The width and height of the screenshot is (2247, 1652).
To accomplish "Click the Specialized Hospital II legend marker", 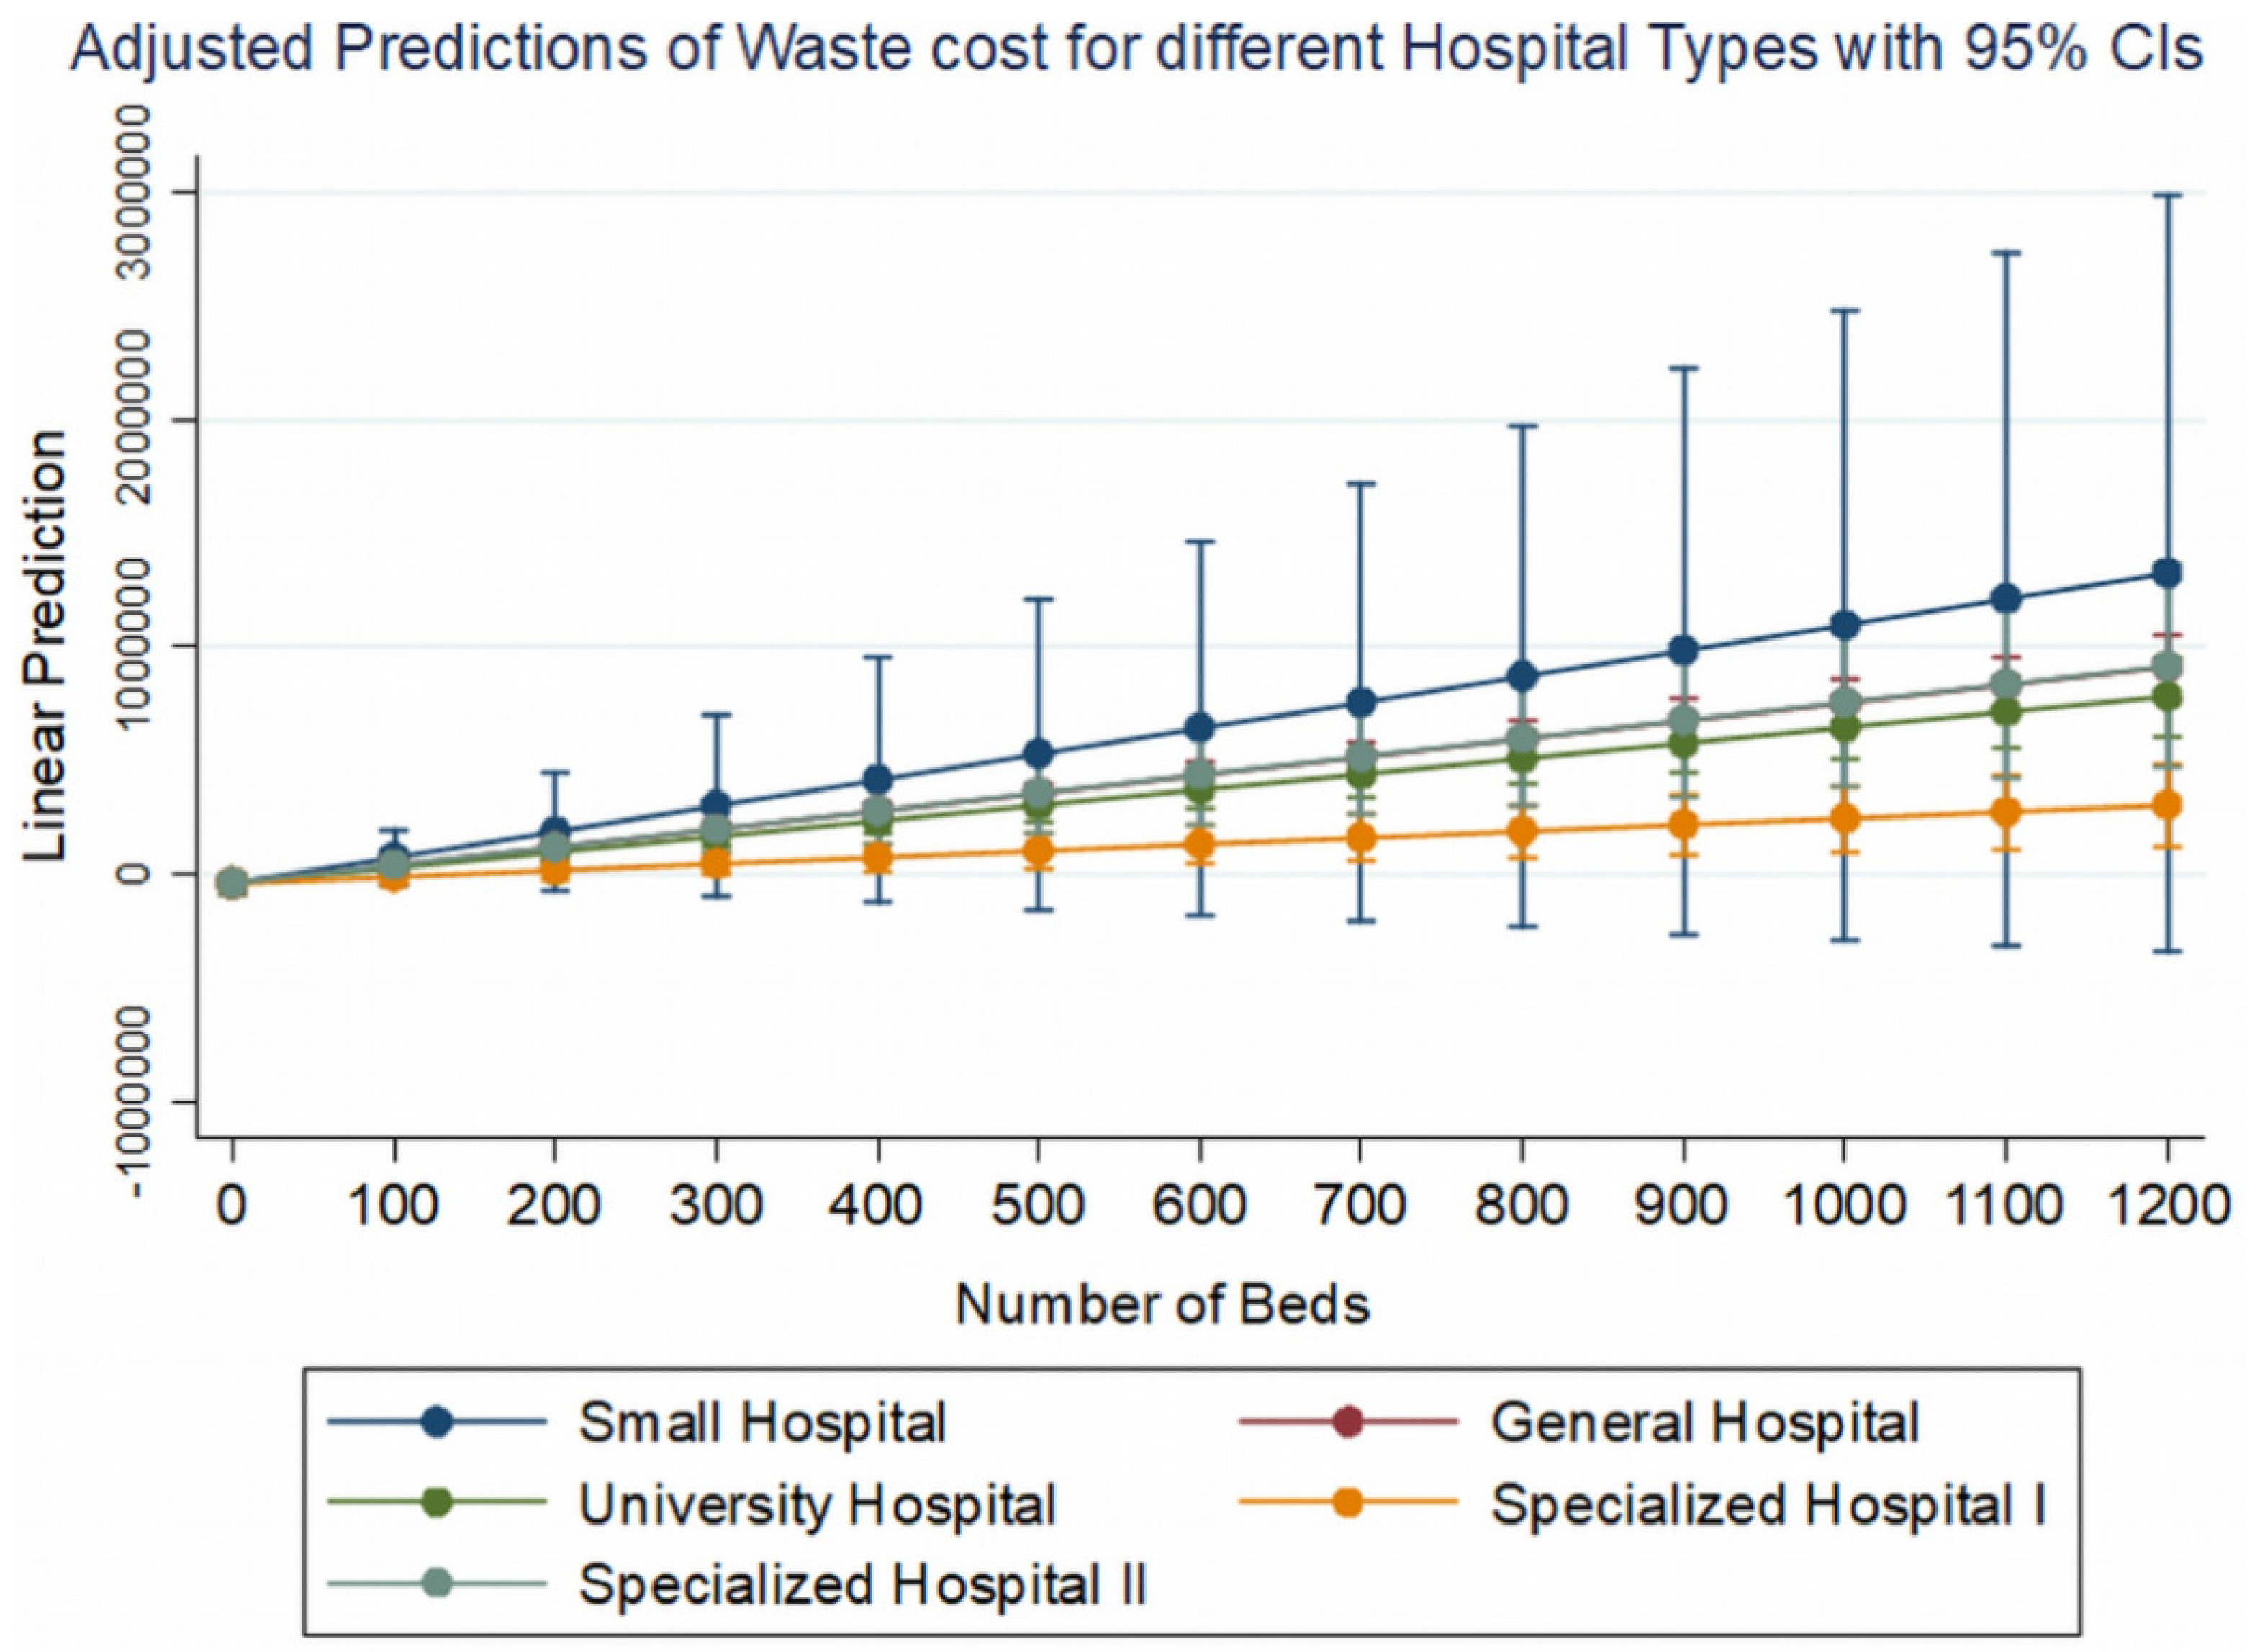I will (x=438, y=1584).
